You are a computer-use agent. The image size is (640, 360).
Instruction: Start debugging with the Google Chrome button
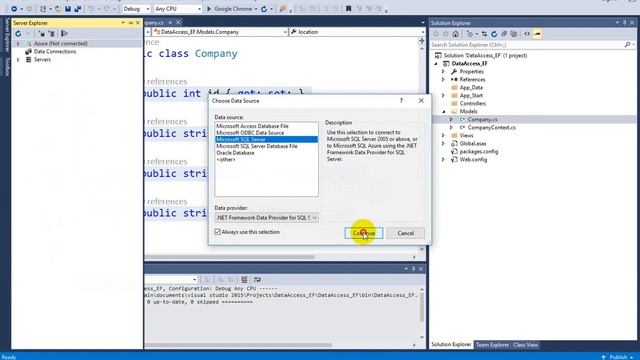[x=231, y=9]
